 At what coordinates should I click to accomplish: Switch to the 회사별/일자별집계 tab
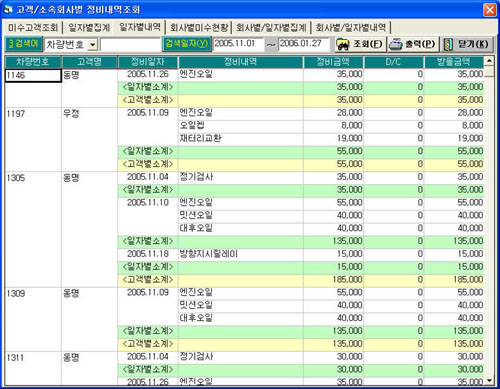coord(271,27)
